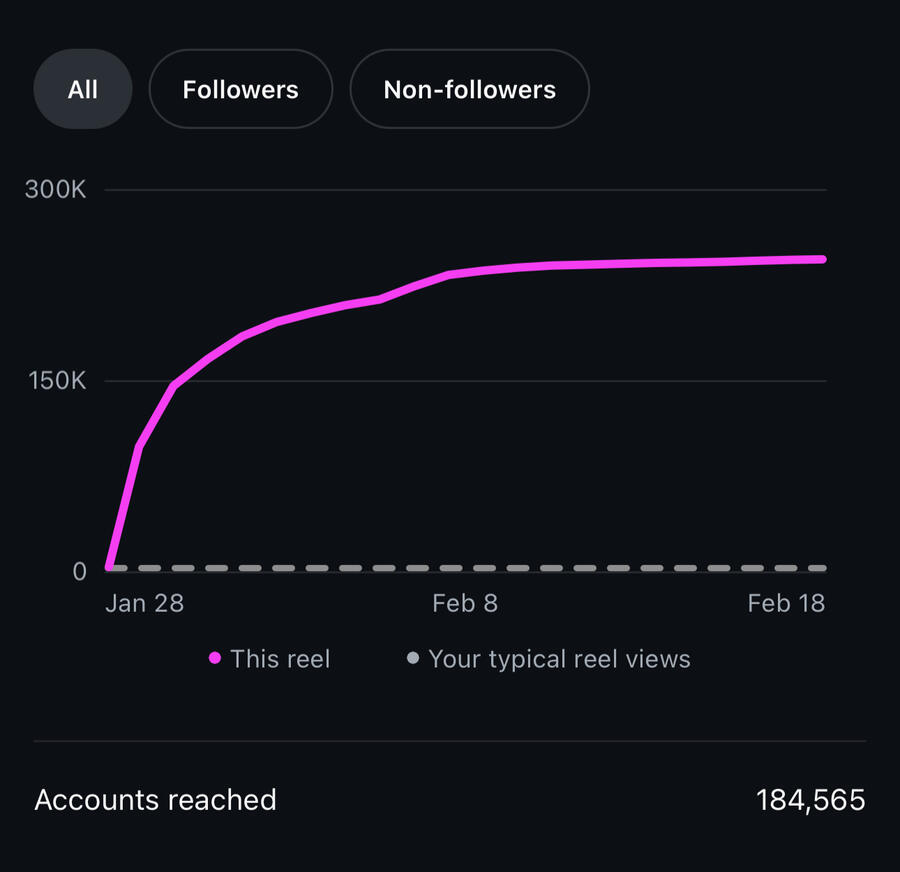Click the 184,565 accounts reached value
Viewport: 900px width, 872px height.
(x=810, y=800)
